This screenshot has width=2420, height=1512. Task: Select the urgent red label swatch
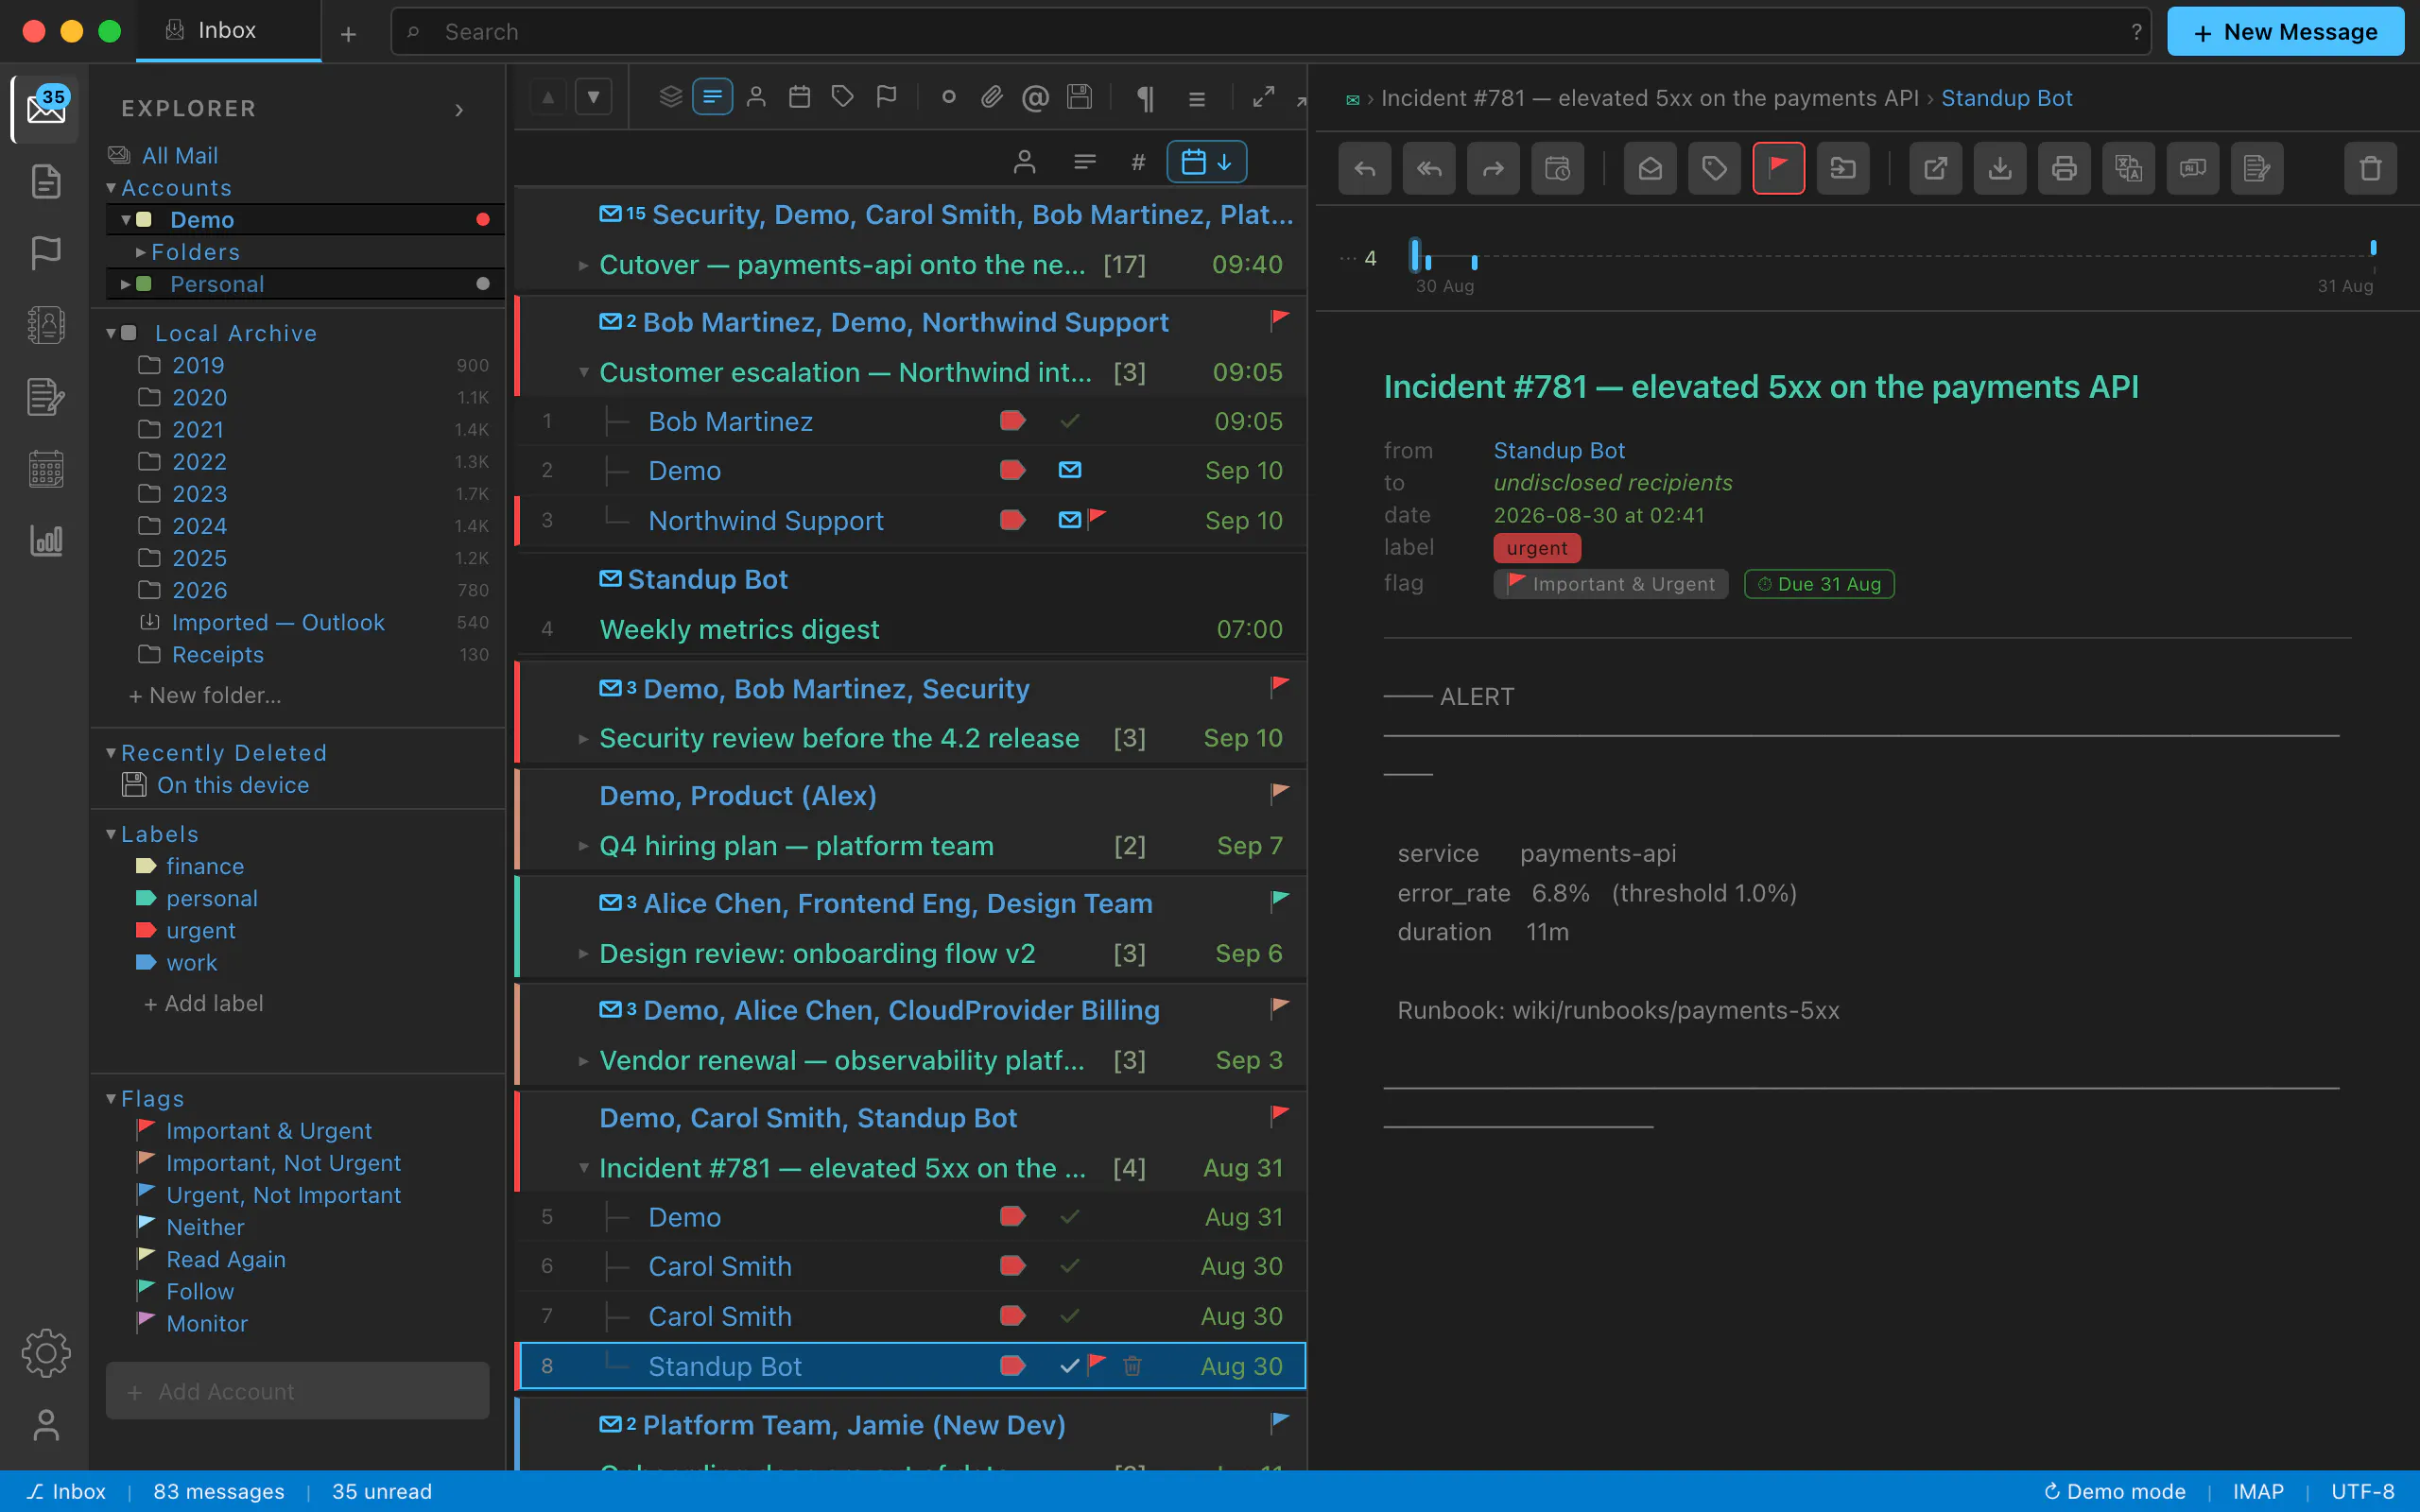click(145, 930)
